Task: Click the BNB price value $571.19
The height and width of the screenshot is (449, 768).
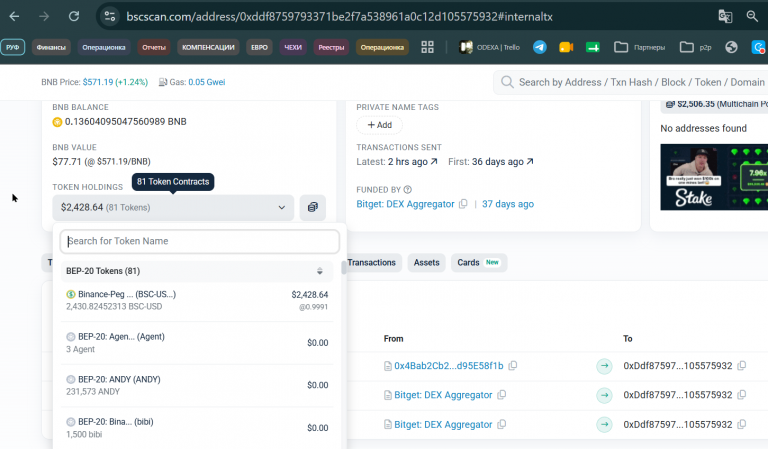Action: tap(97, 82)
